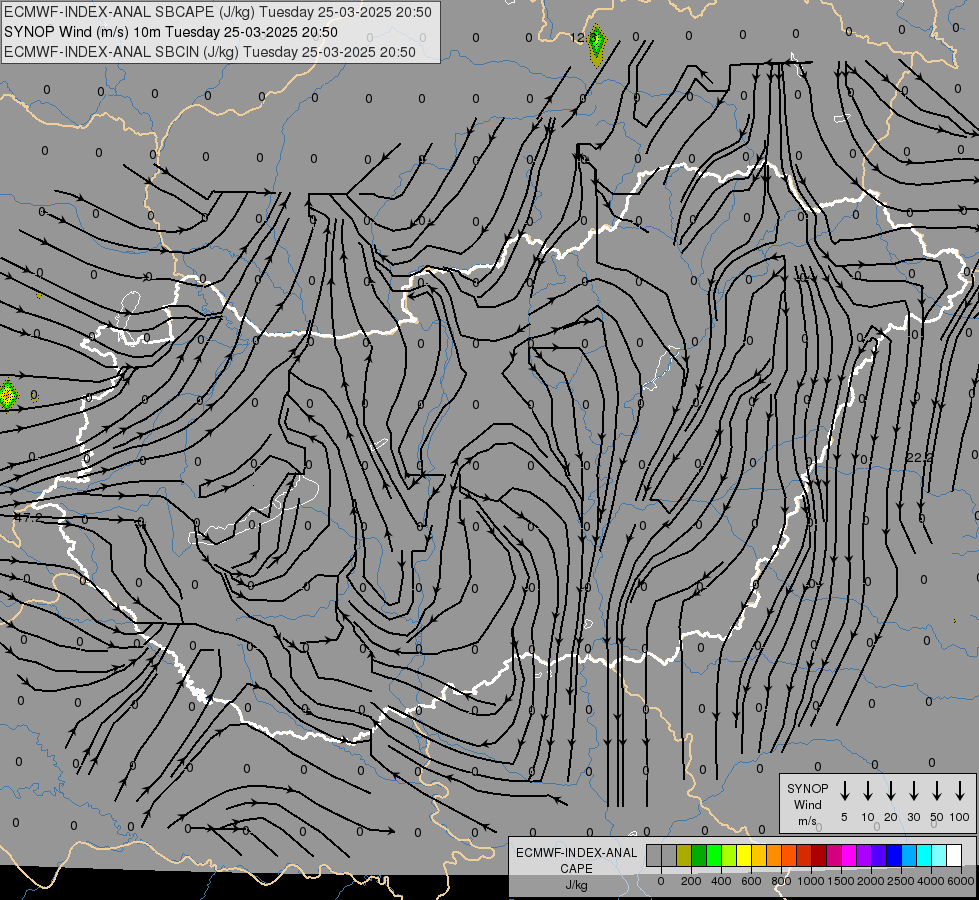Viewport: 979px width, 900px height.
Task: Click the 600 tick label on color scale
Action: (x=751, y=881)
